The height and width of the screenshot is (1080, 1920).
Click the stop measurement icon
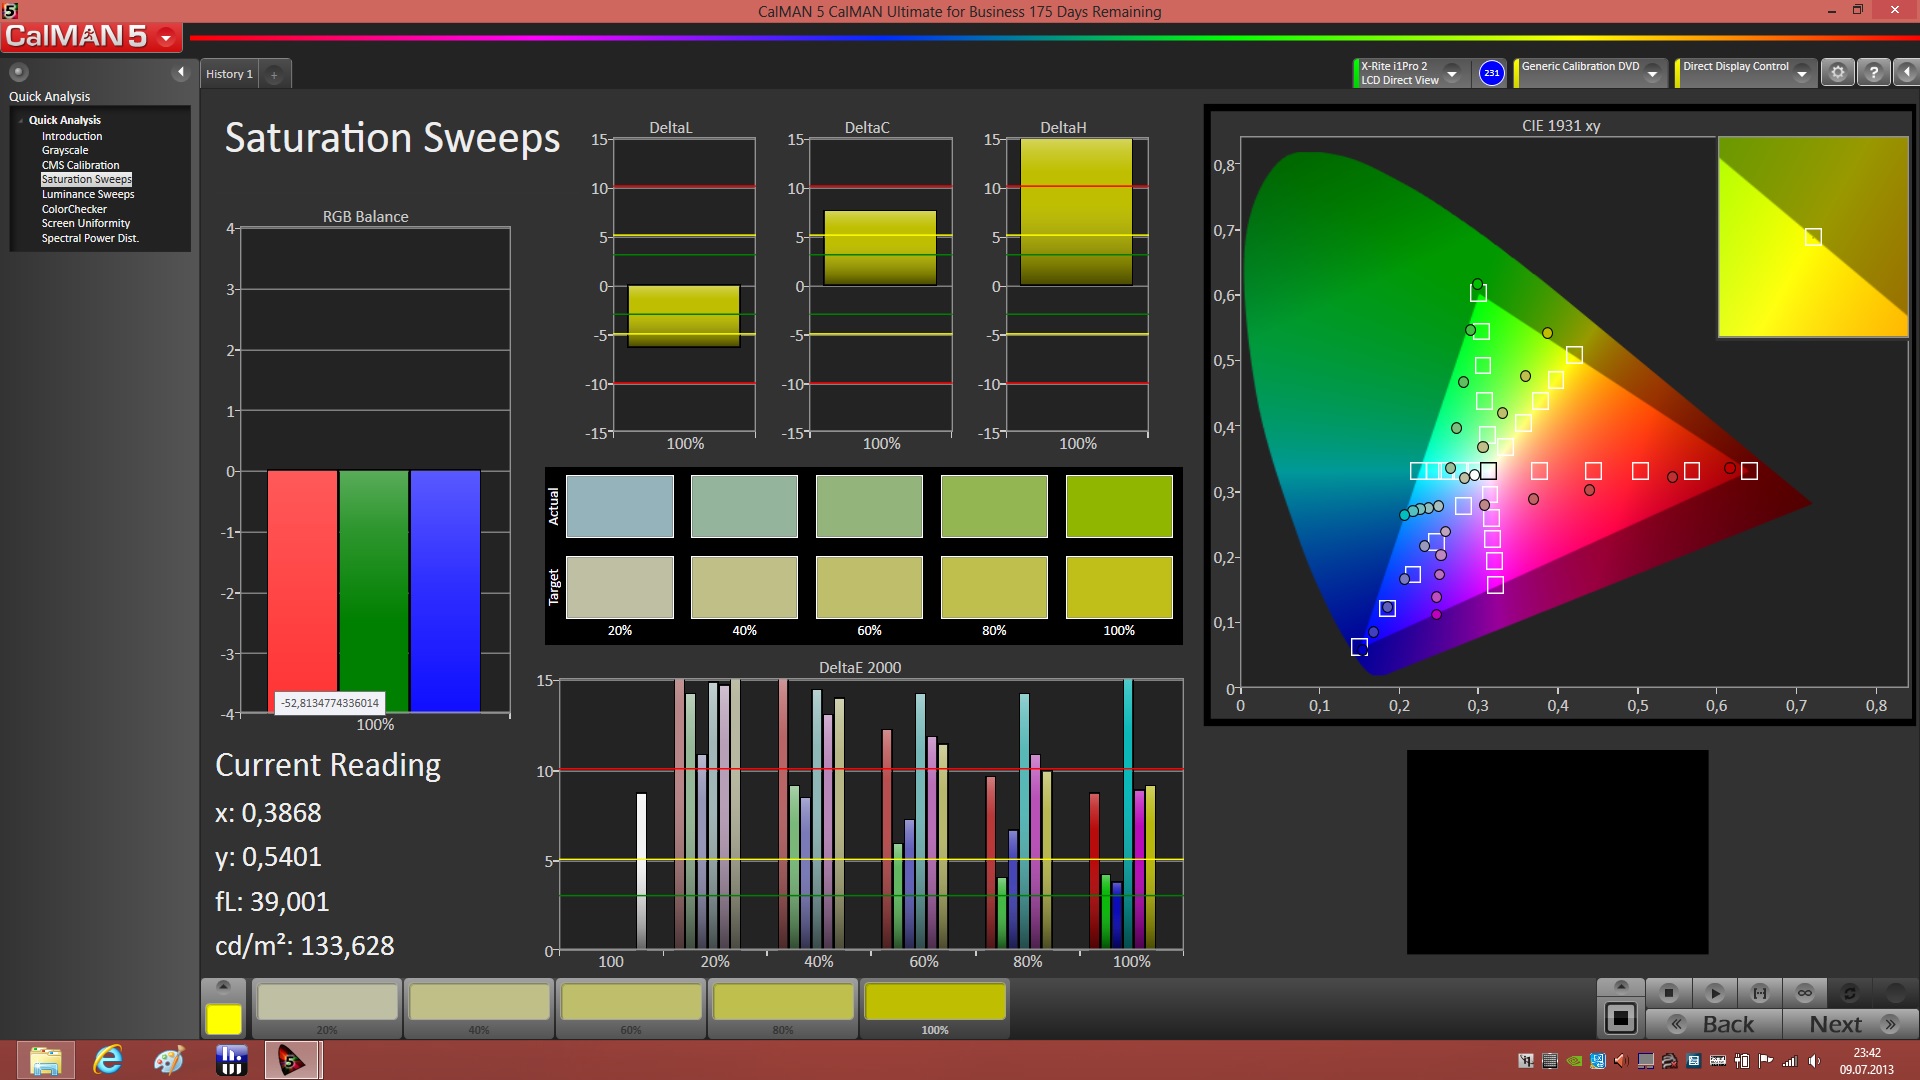pos(1668,993)
